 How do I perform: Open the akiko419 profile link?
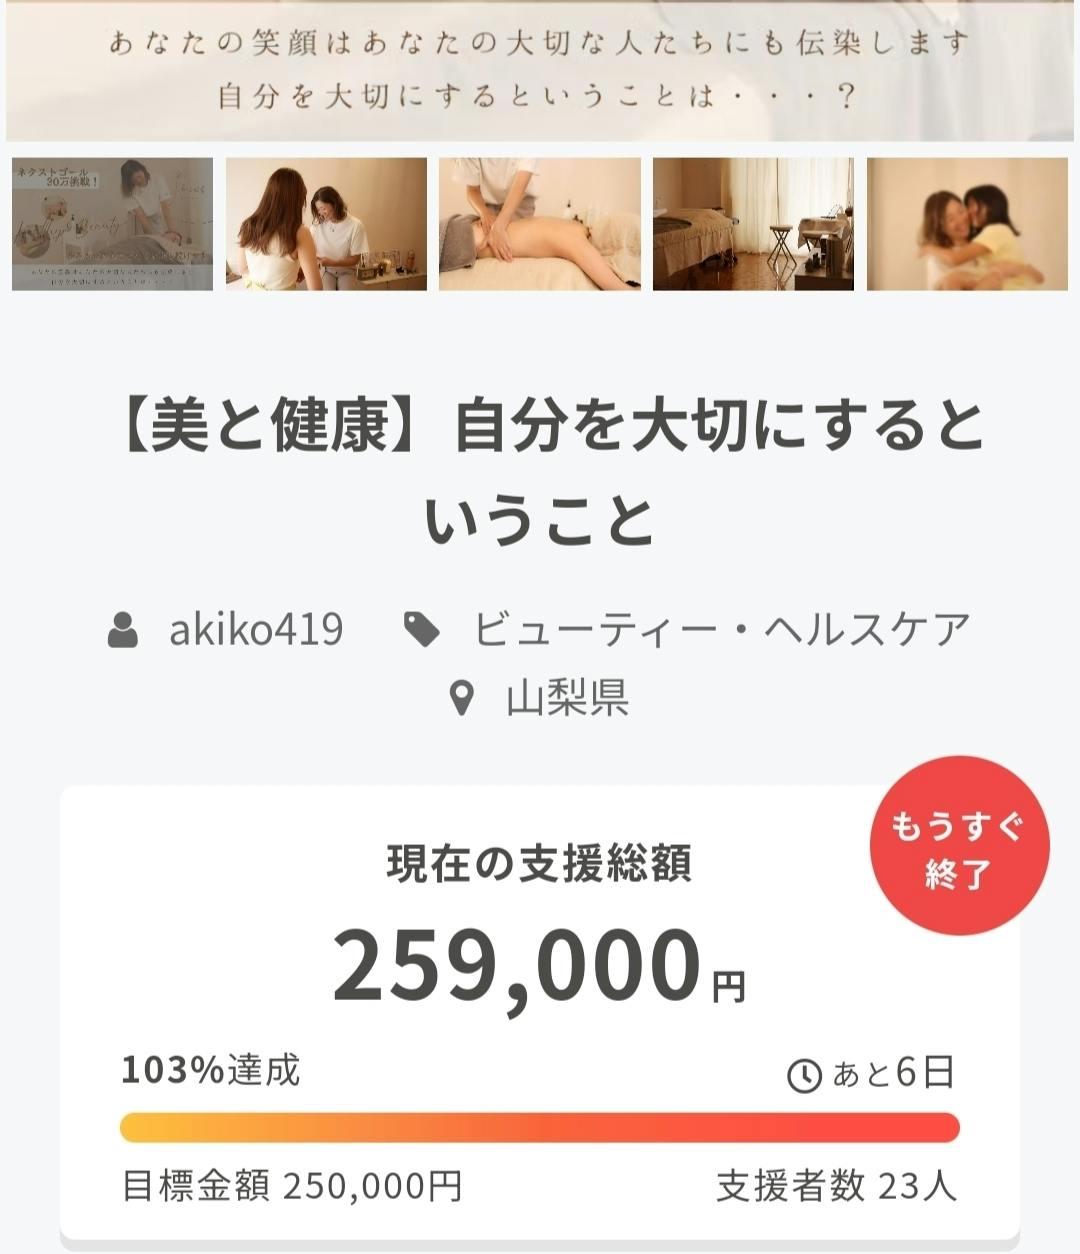[x=256, y=630]
